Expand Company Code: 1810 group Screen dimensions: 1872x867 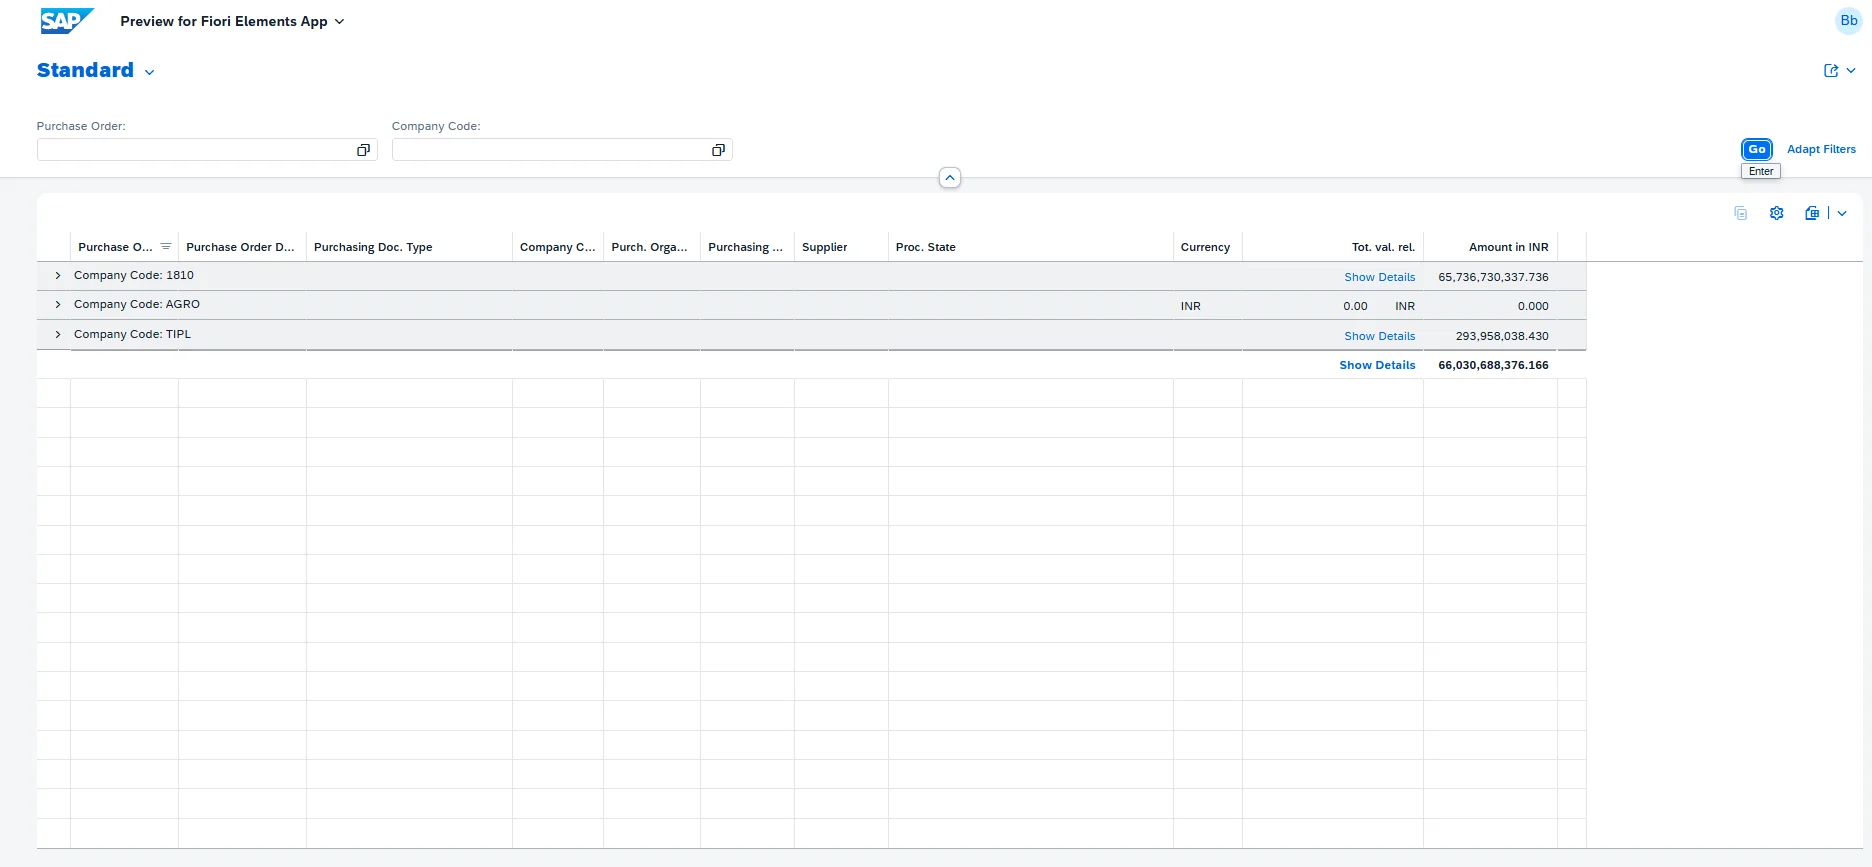click(58, 276)
